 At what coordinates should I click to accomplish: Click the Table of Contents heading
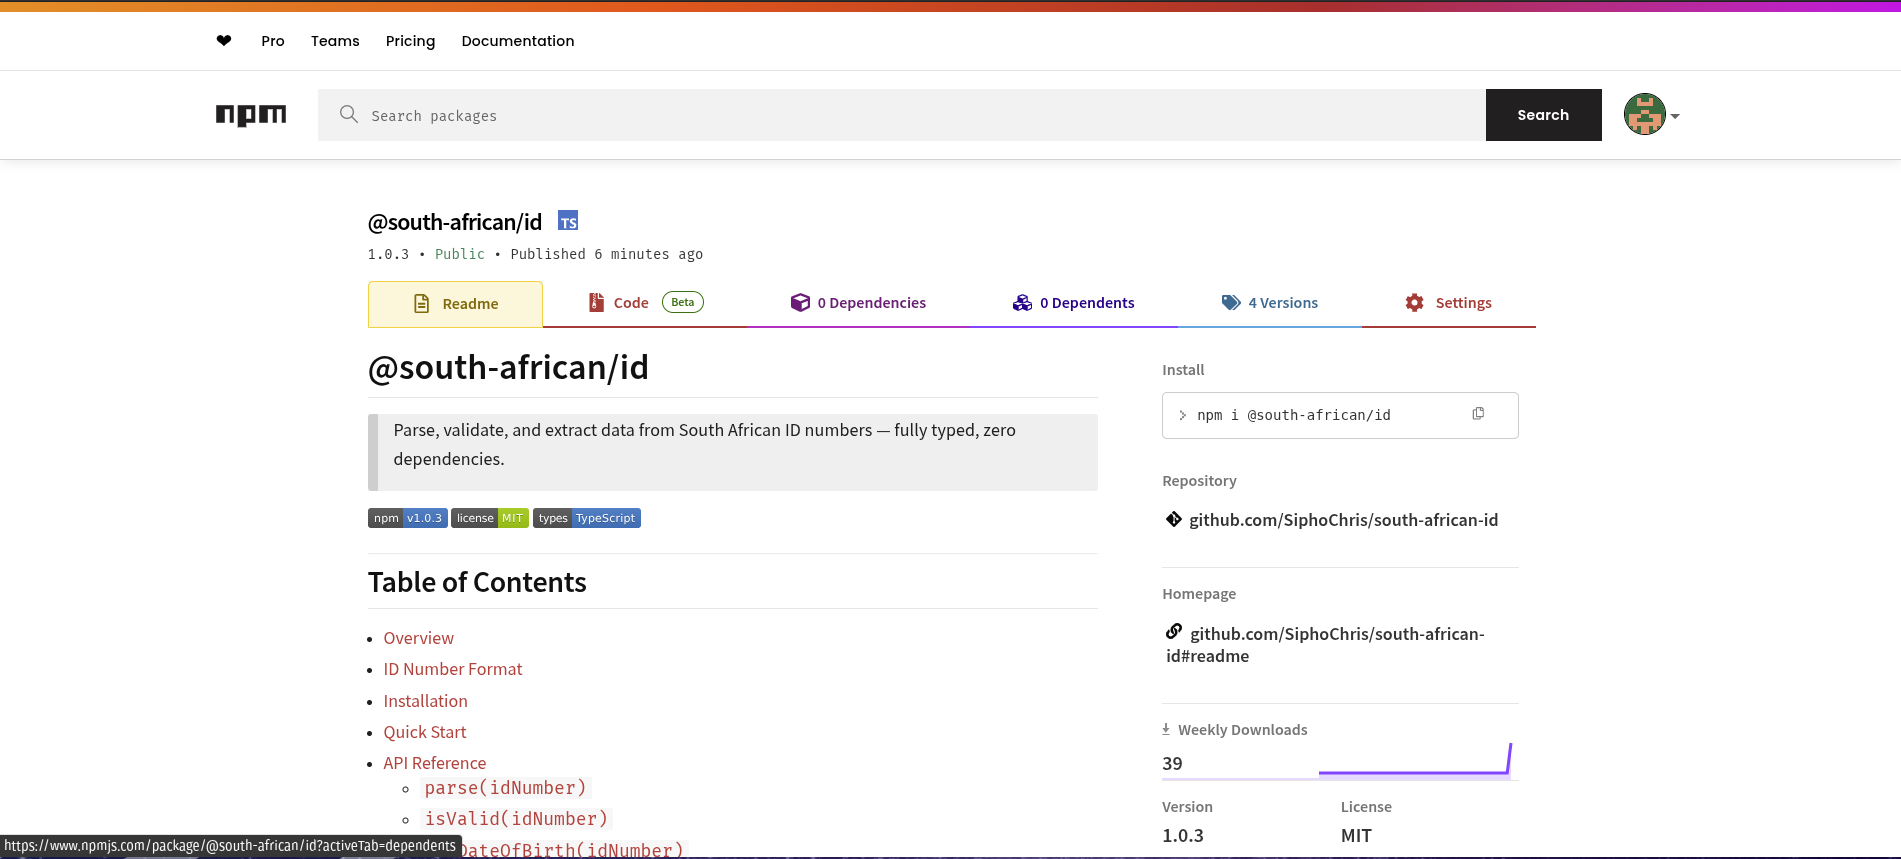[x=477, y=582]
